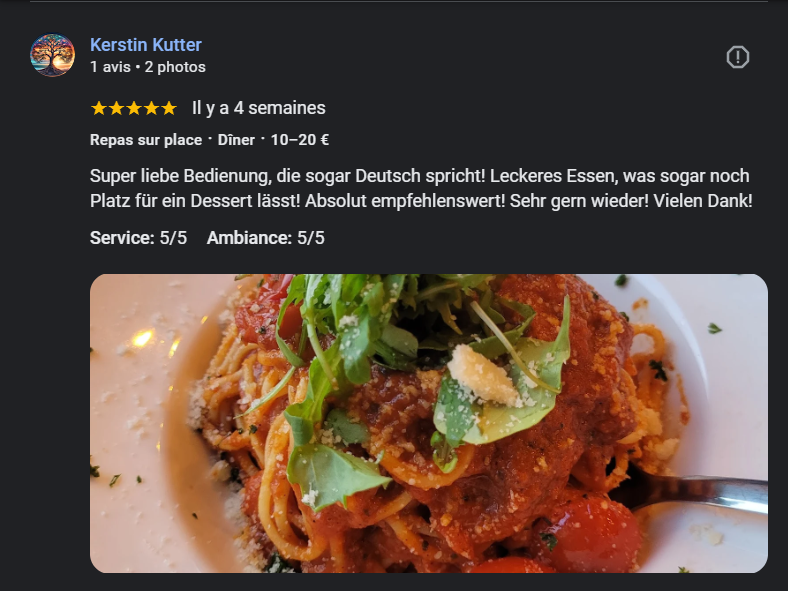Screen dimensions: 788x591
Task: Click the fourth yellow rating star
Action: (151, 108)
